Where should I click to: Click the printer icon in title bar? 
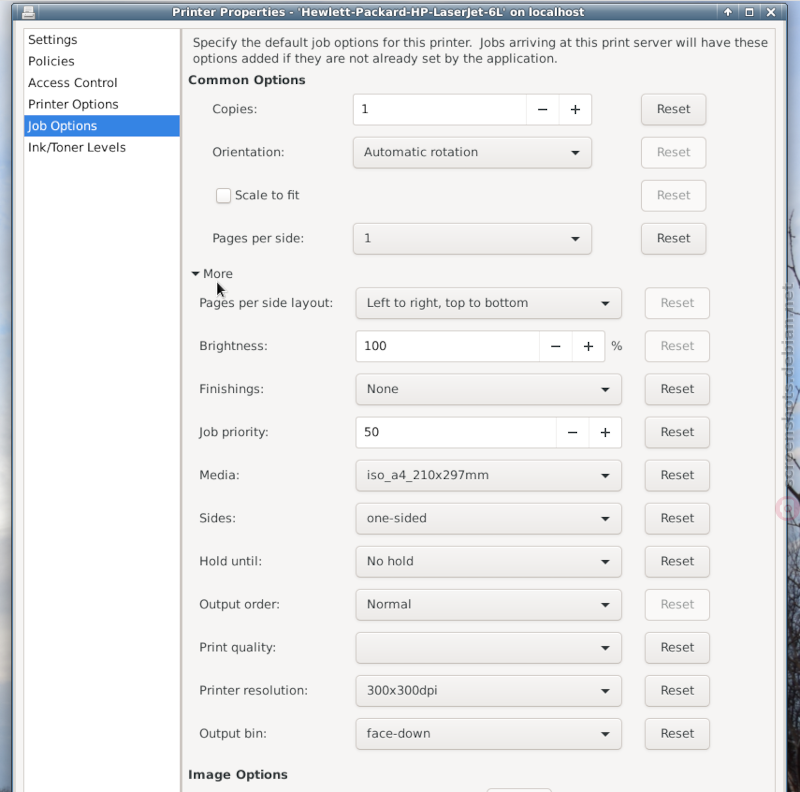click(x=29, y=12)
